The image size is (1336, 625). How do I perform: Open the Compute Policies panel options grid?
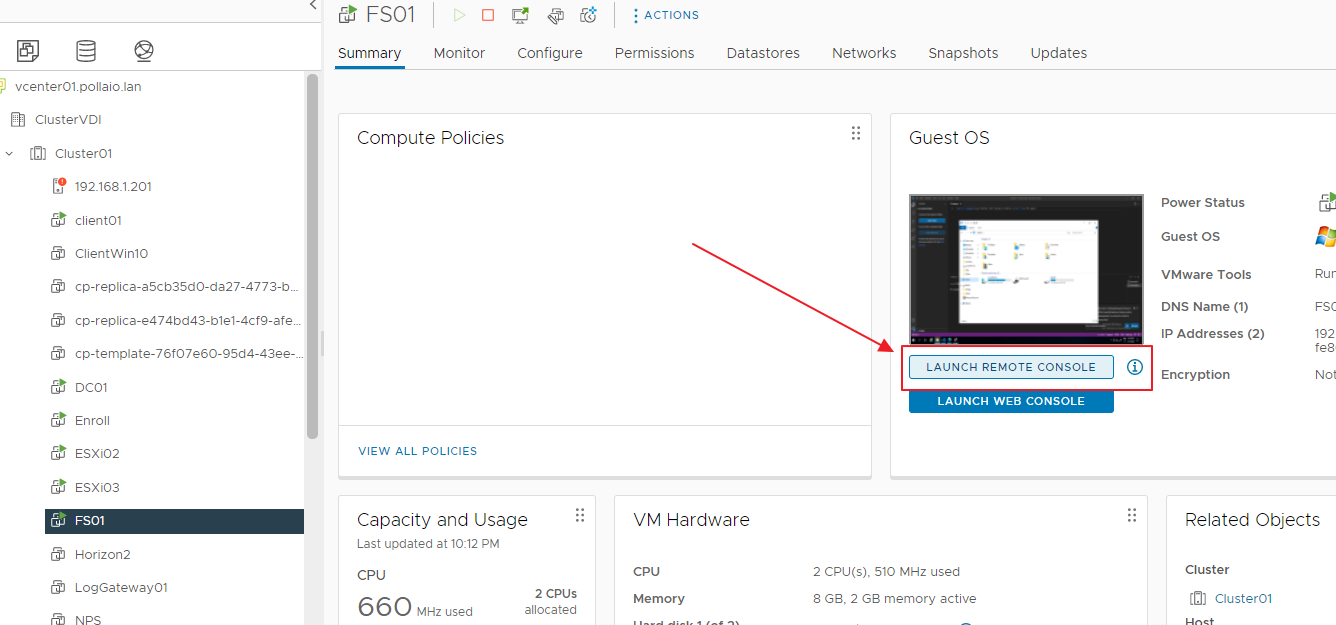click(x=856, y=132)
